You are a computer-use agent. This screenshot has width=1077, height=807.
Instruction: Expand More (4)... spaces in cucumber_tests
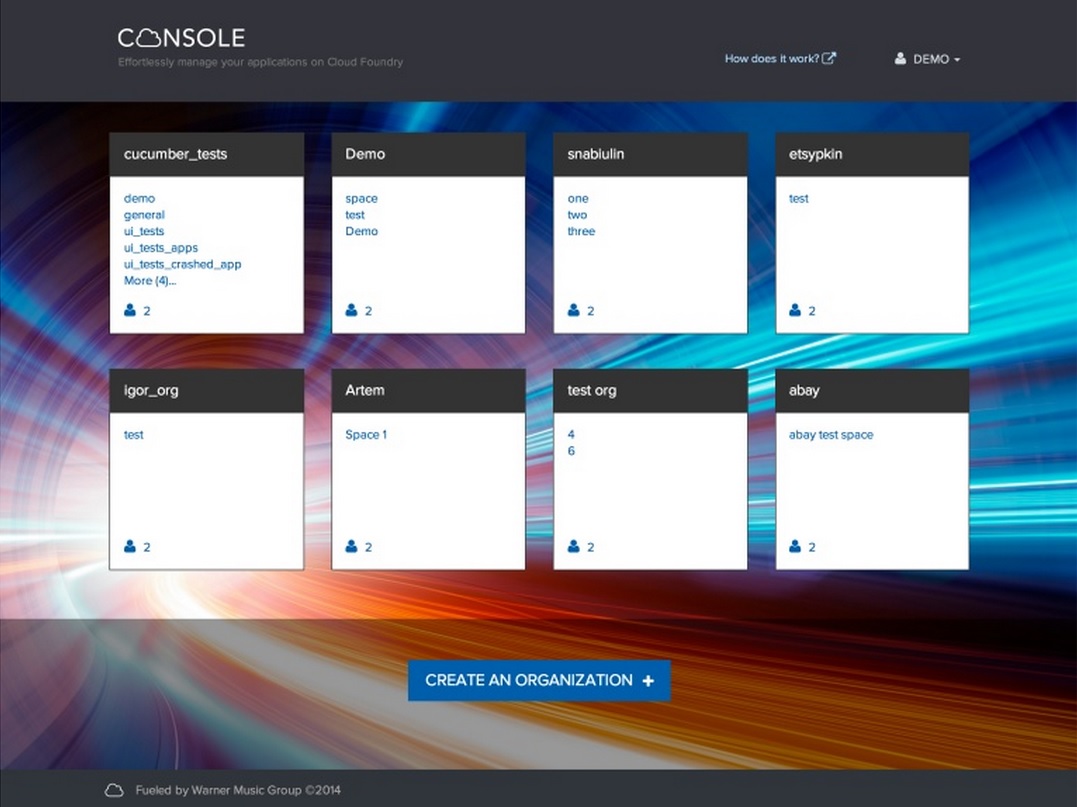coord(150,280)
